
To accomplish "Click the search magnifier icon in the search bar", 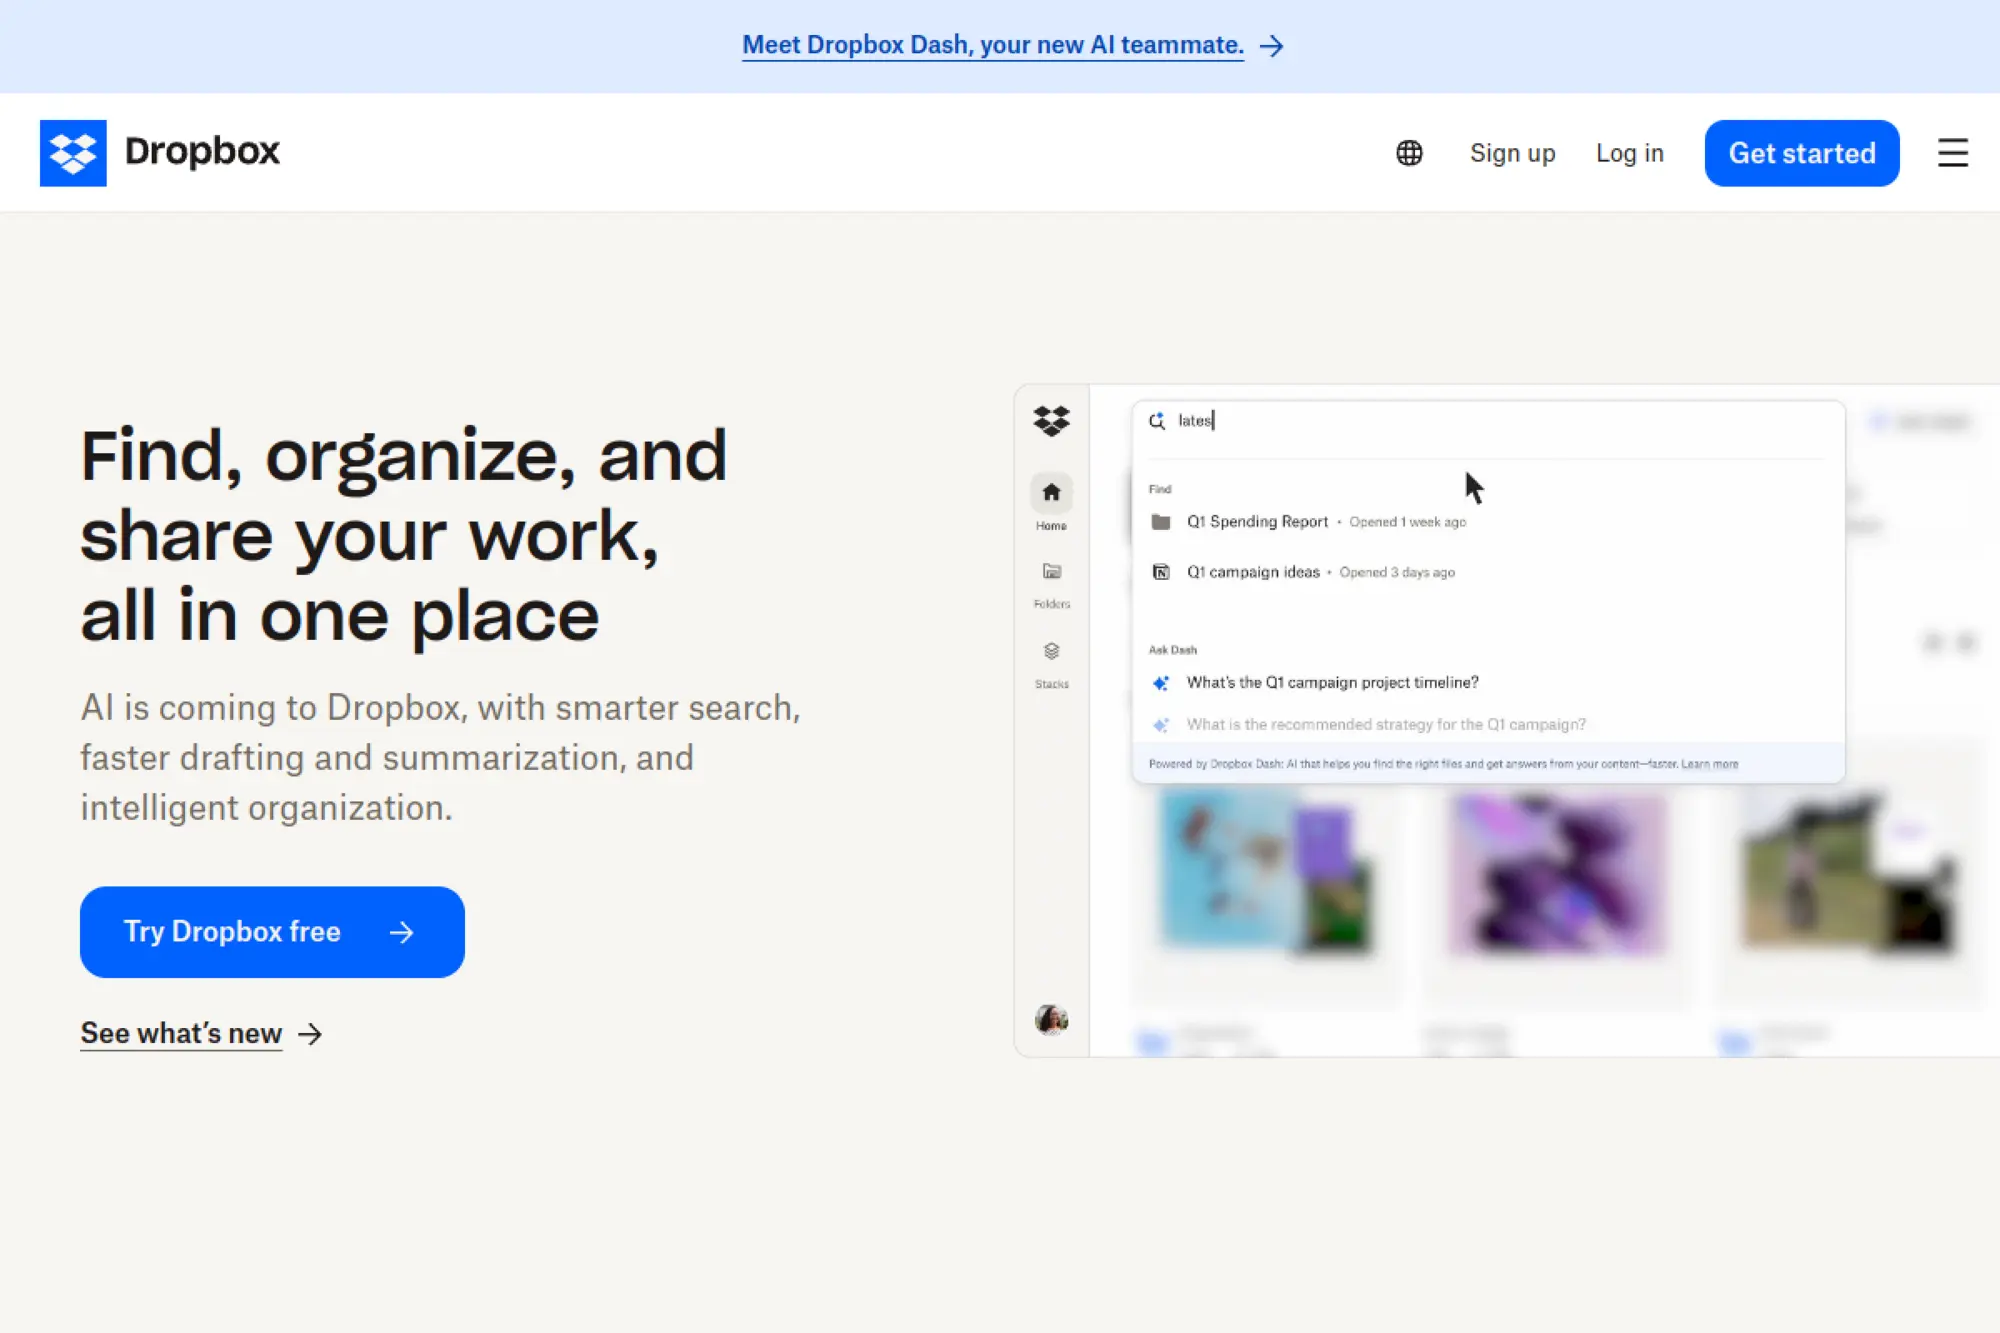I will 1157,421.
